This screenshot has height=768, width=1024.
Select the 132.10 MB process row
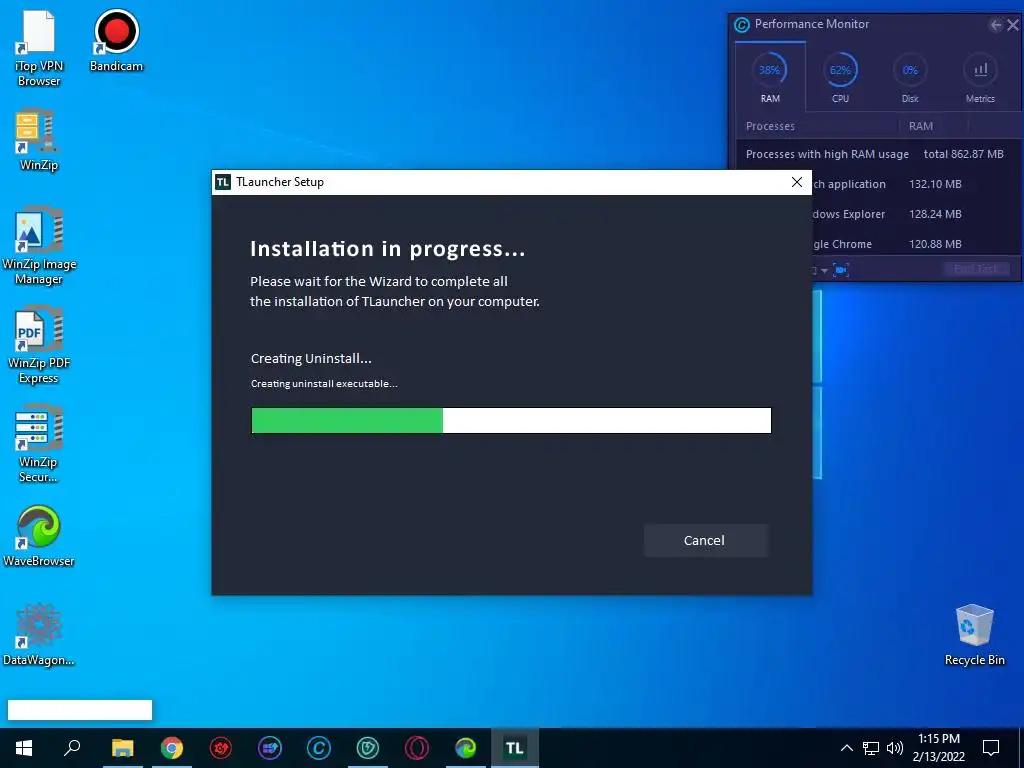click(x=917, y=184)
